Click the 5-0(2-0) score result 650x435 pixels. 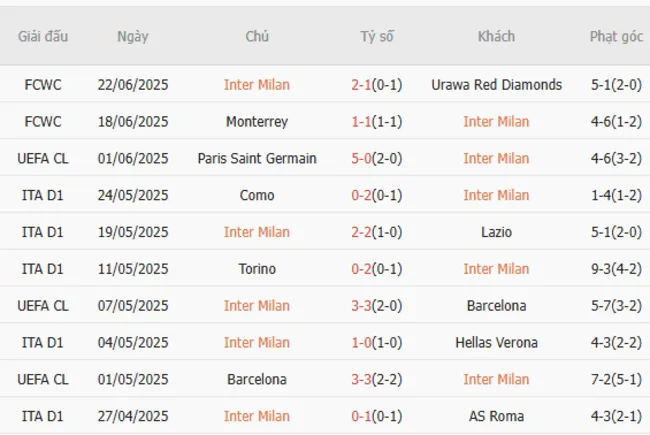pos(377,159)
